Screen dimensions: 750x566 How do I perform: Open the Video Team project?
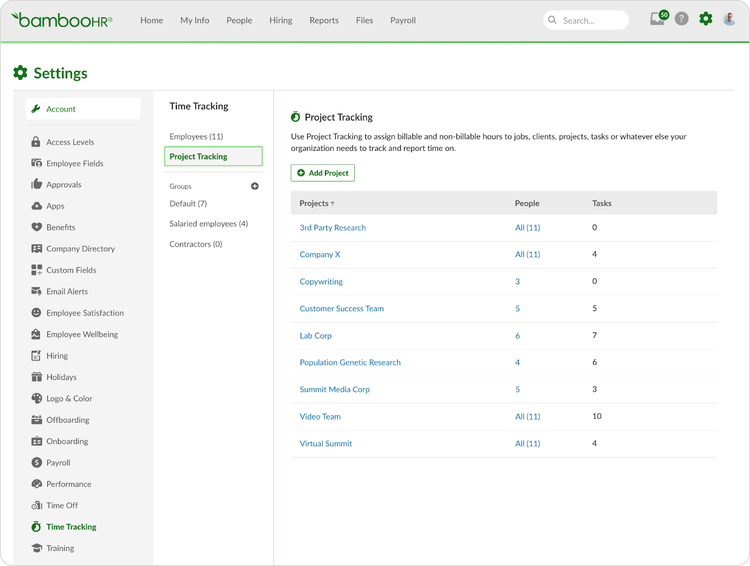320,416
